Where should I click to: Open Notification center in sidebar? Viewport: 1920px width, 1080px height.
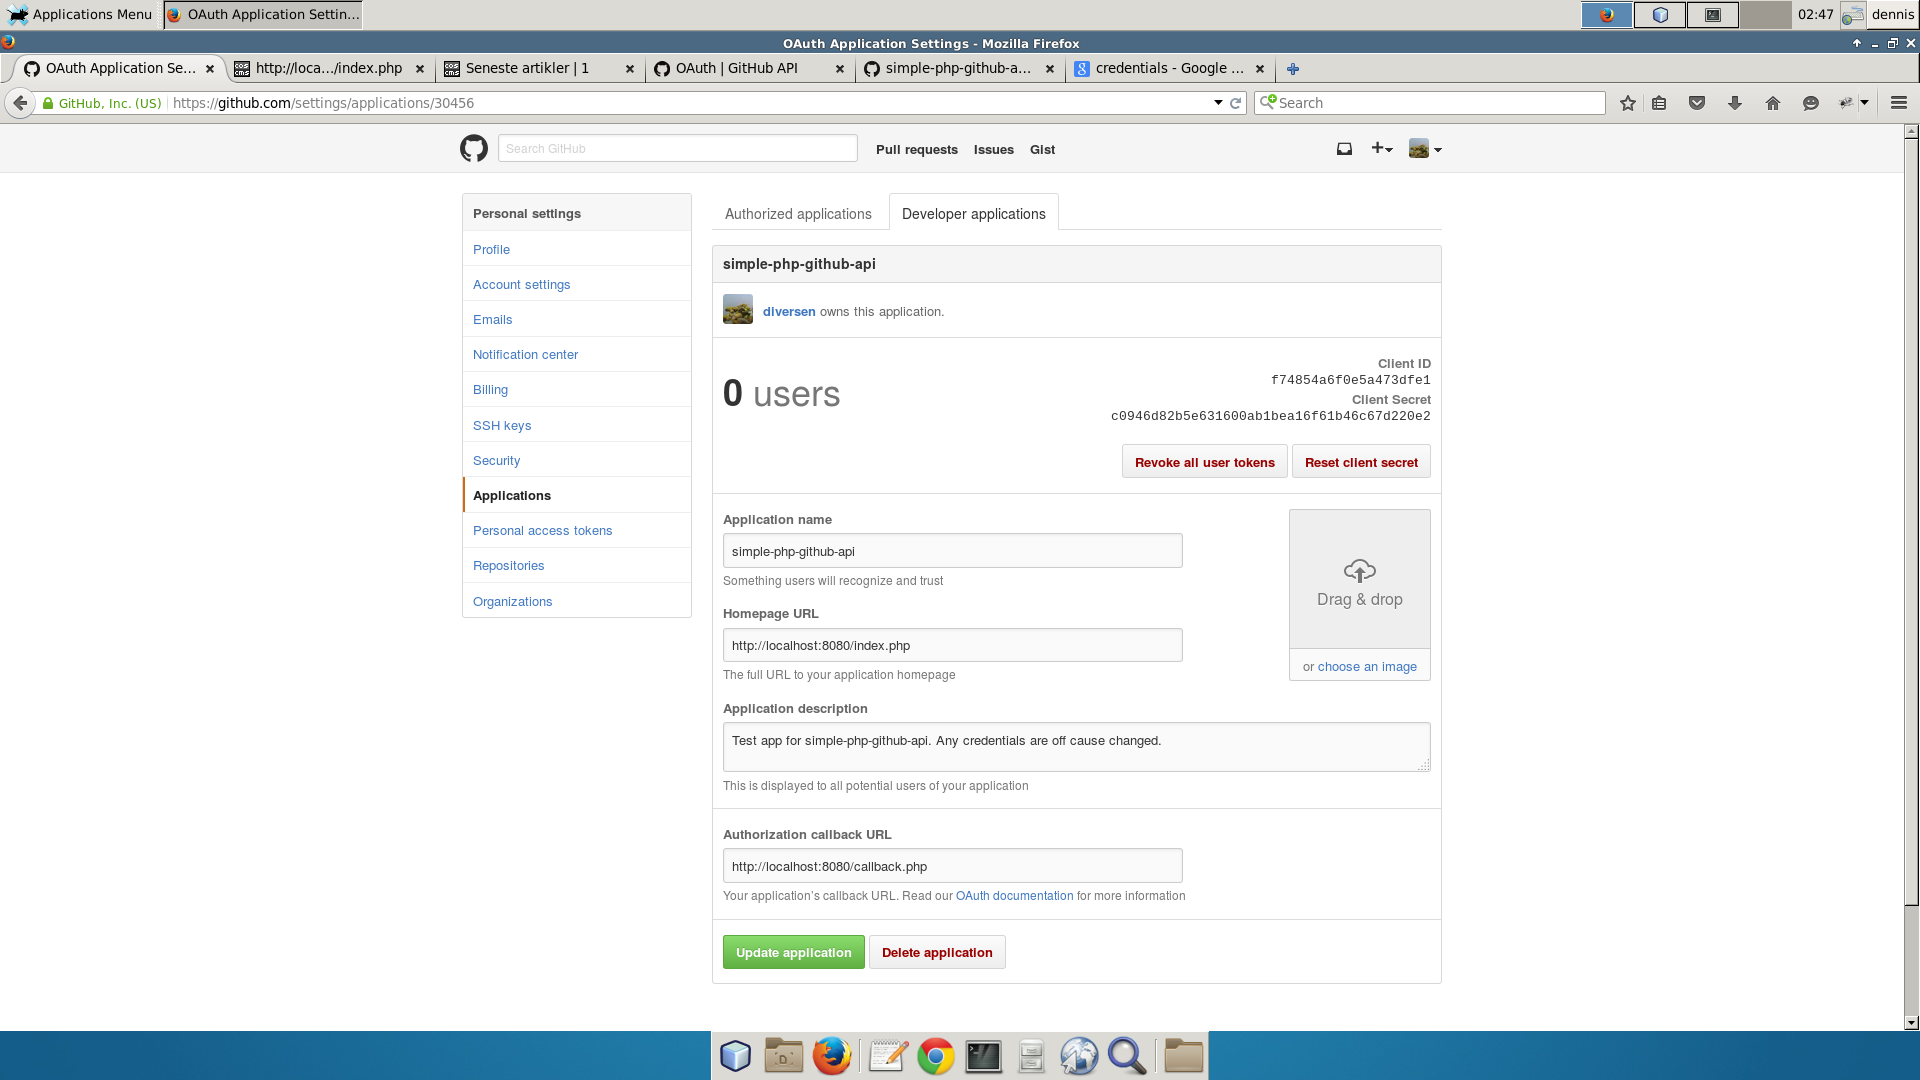point(577,354)
